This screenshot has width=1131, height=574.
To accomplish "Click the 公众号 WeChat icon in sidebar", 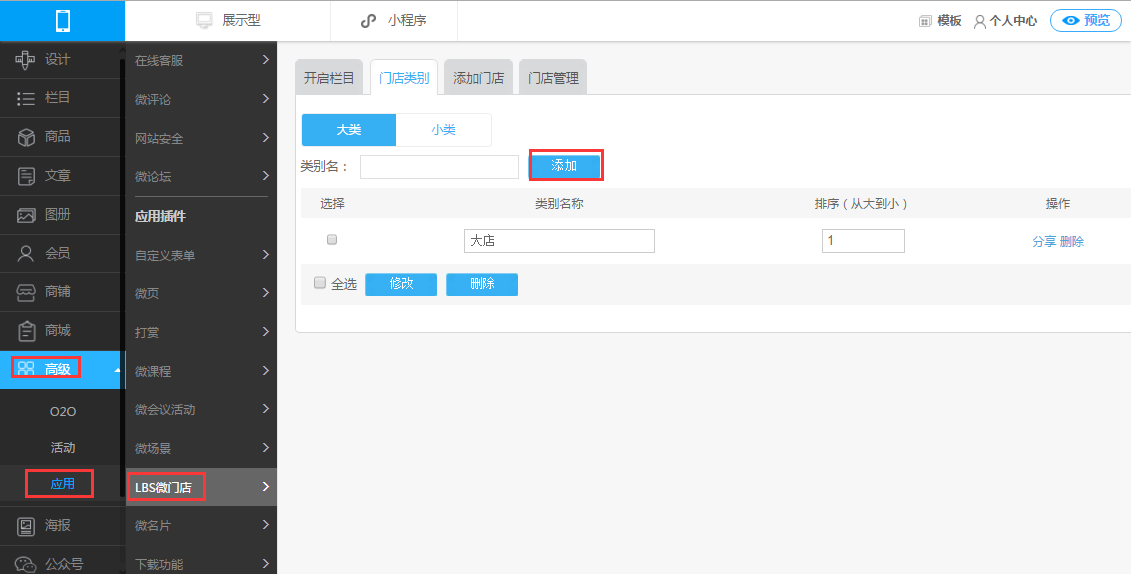I will 26,564.
